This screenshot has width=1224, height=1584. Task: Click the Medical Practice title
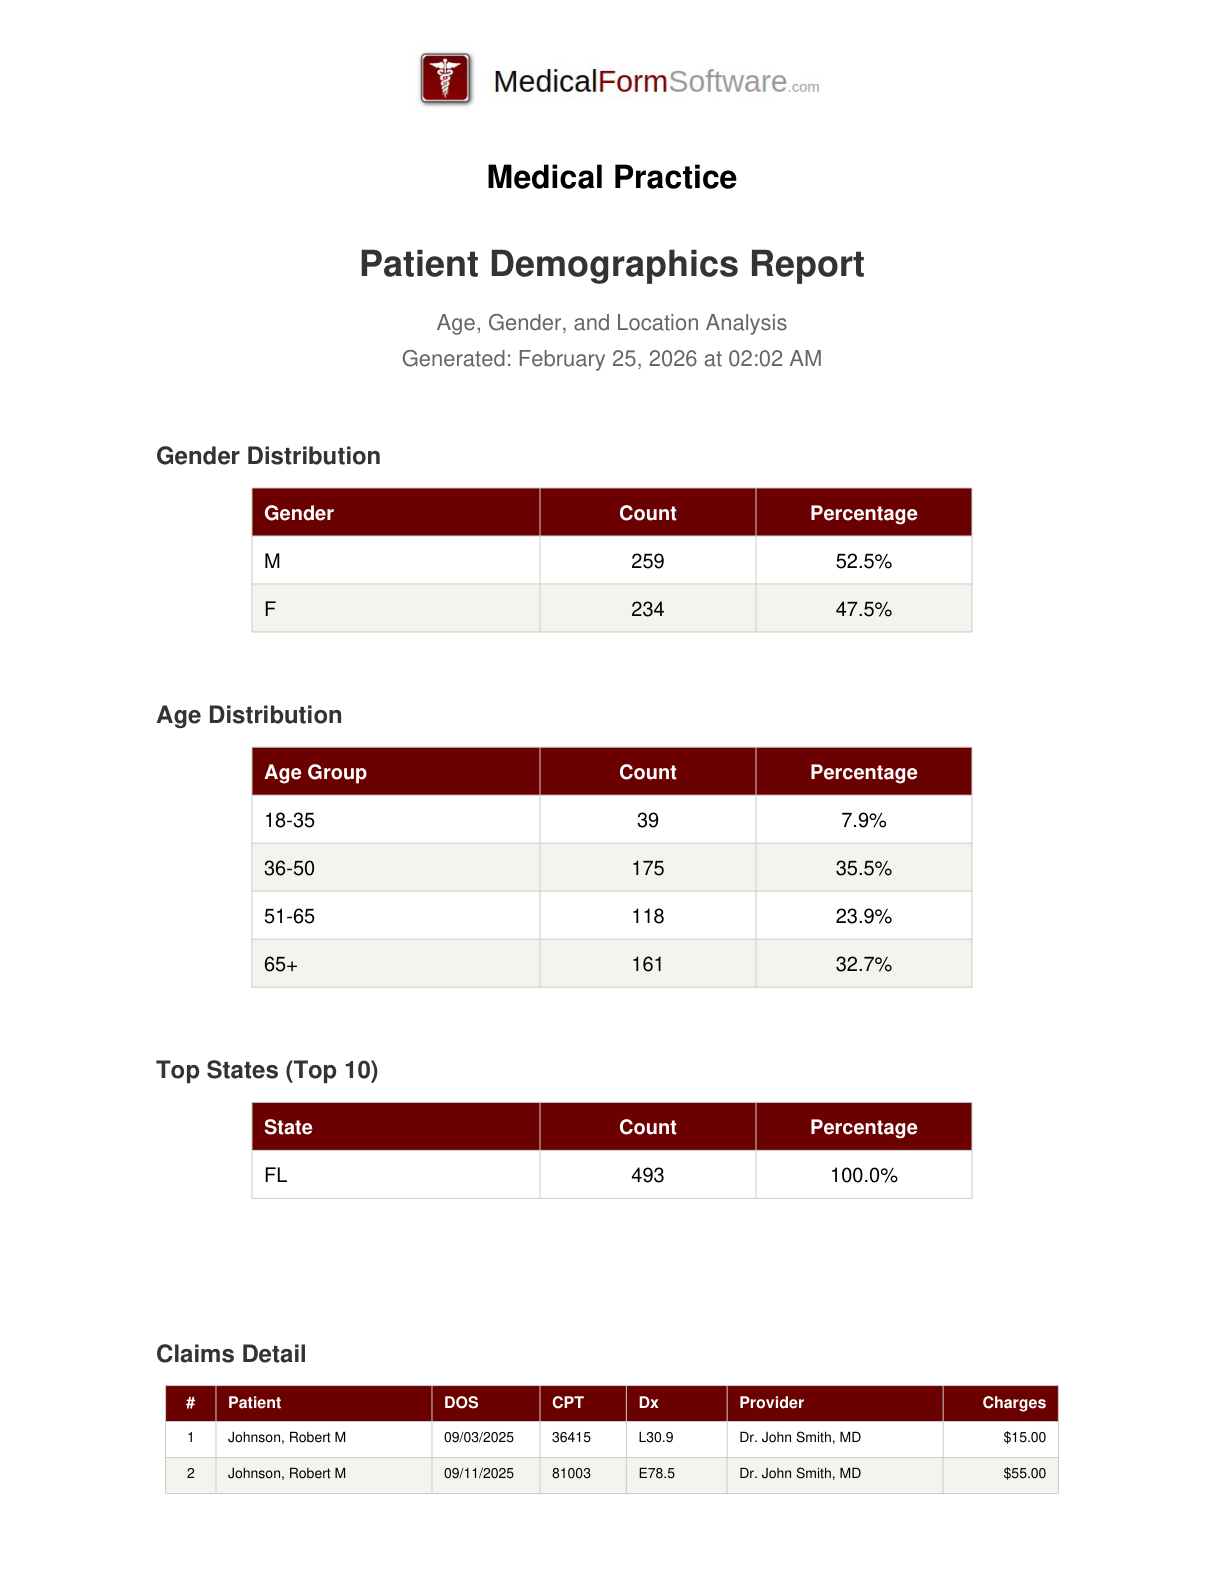click(611, 177)
